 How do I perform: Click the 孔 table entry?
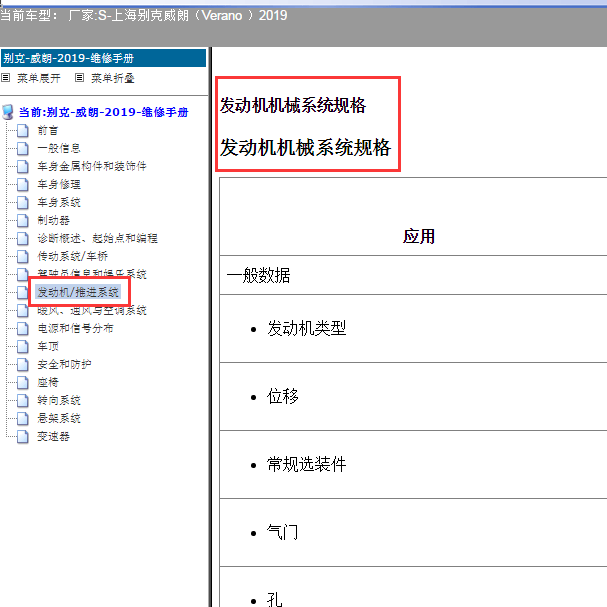pos(274,600)
